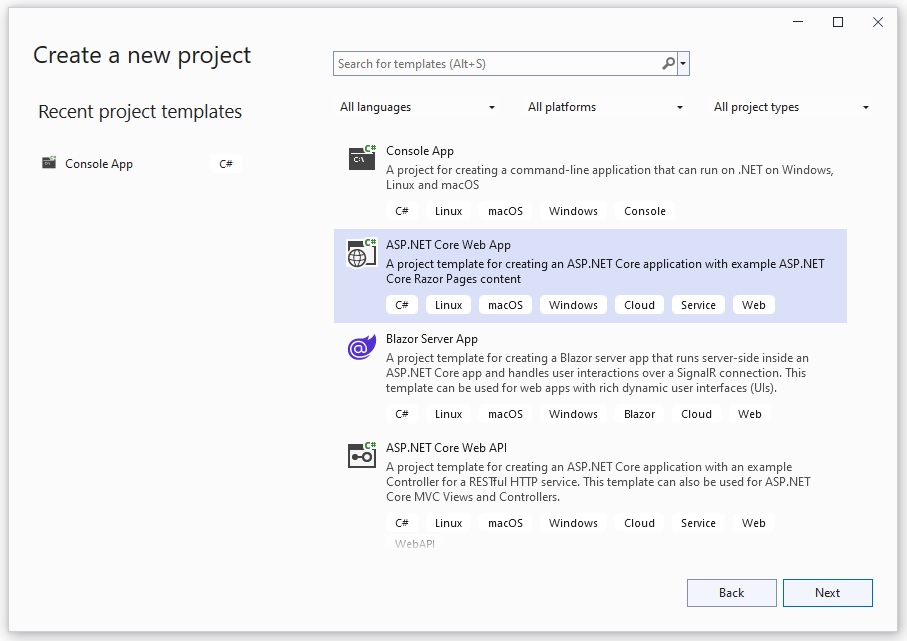Click the recent Console App icon
Screen dimensions: 907x641
[x=49, y=164]
